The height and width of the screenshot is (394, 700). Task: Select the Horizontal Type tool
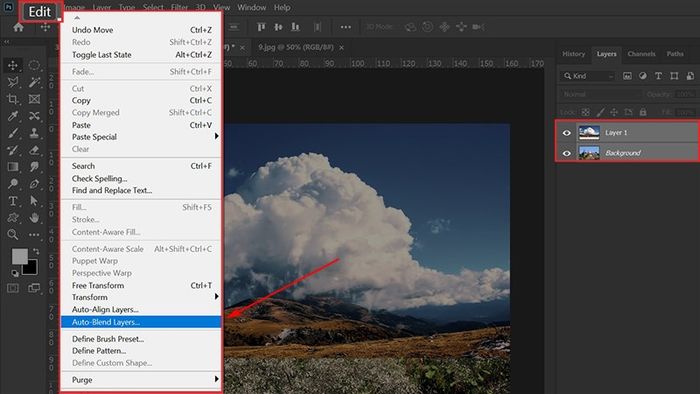coord(12,201)
